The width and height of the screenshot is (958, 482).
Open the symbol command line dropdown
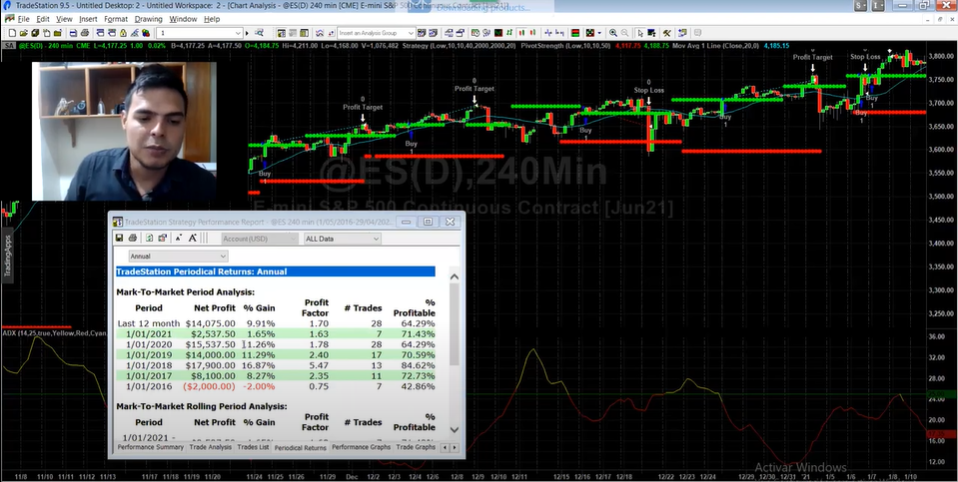point(238,33)
